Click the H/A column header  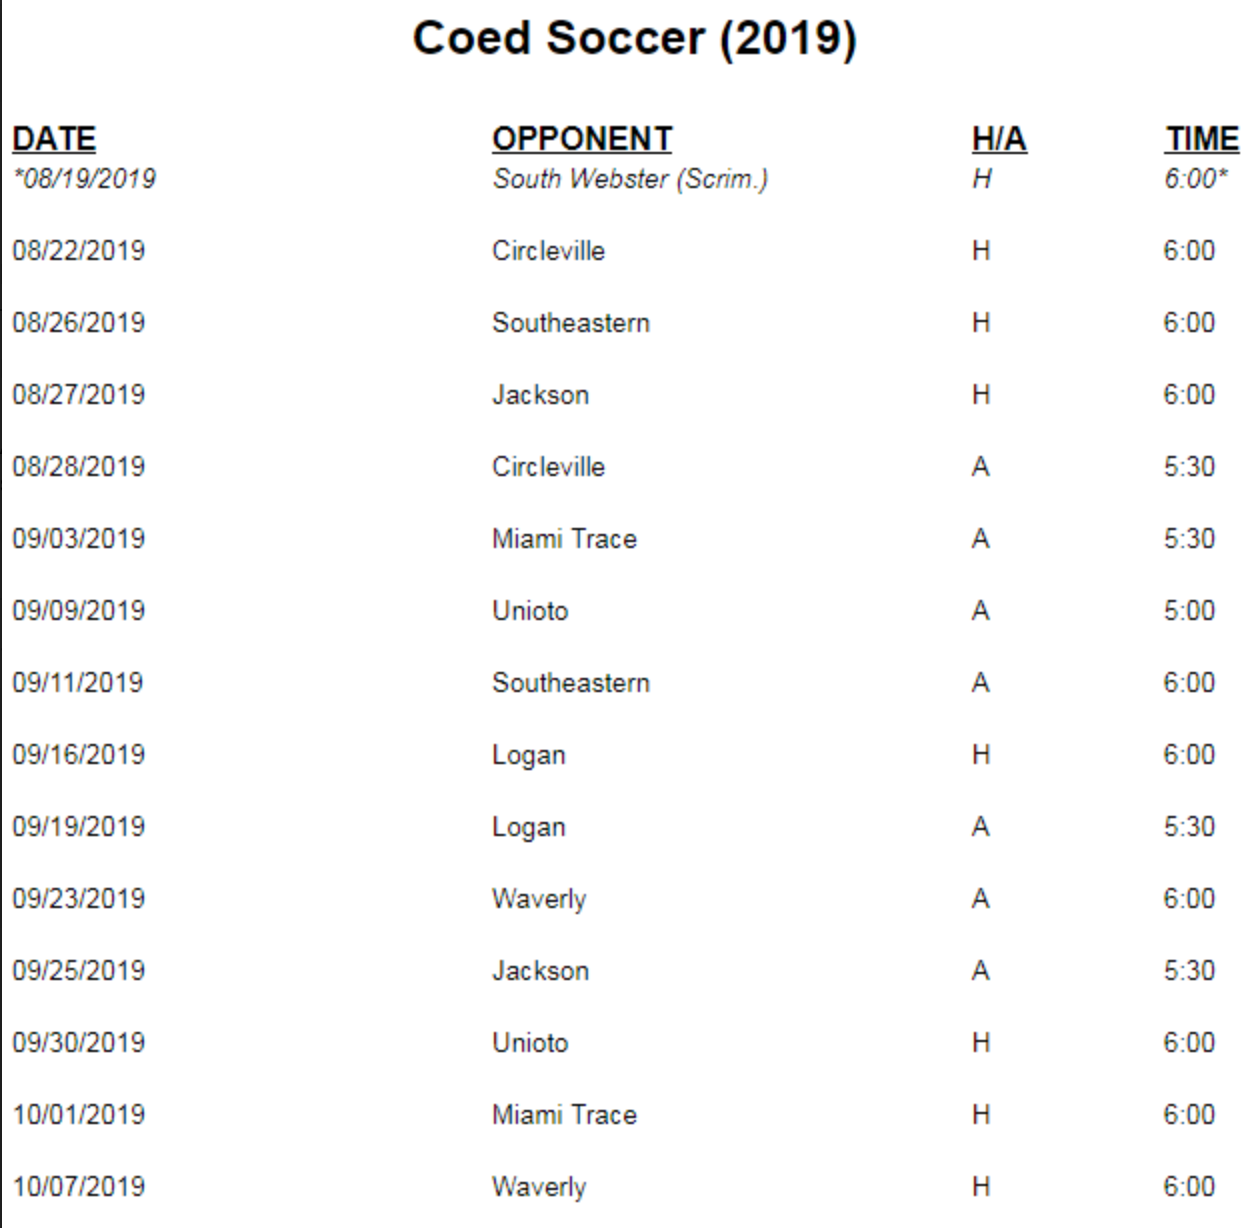pyautogui.click(x=999, y=138)
